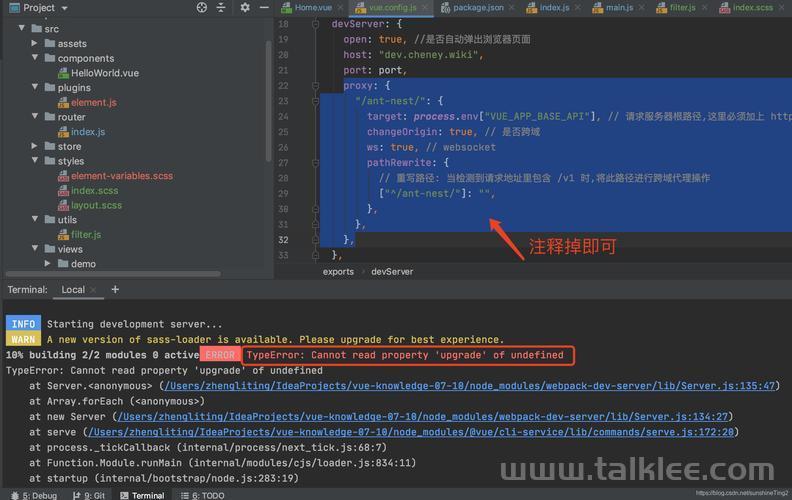The image size is (792, 500).
Task: Collapse the src folder
Action: (22, 28)
